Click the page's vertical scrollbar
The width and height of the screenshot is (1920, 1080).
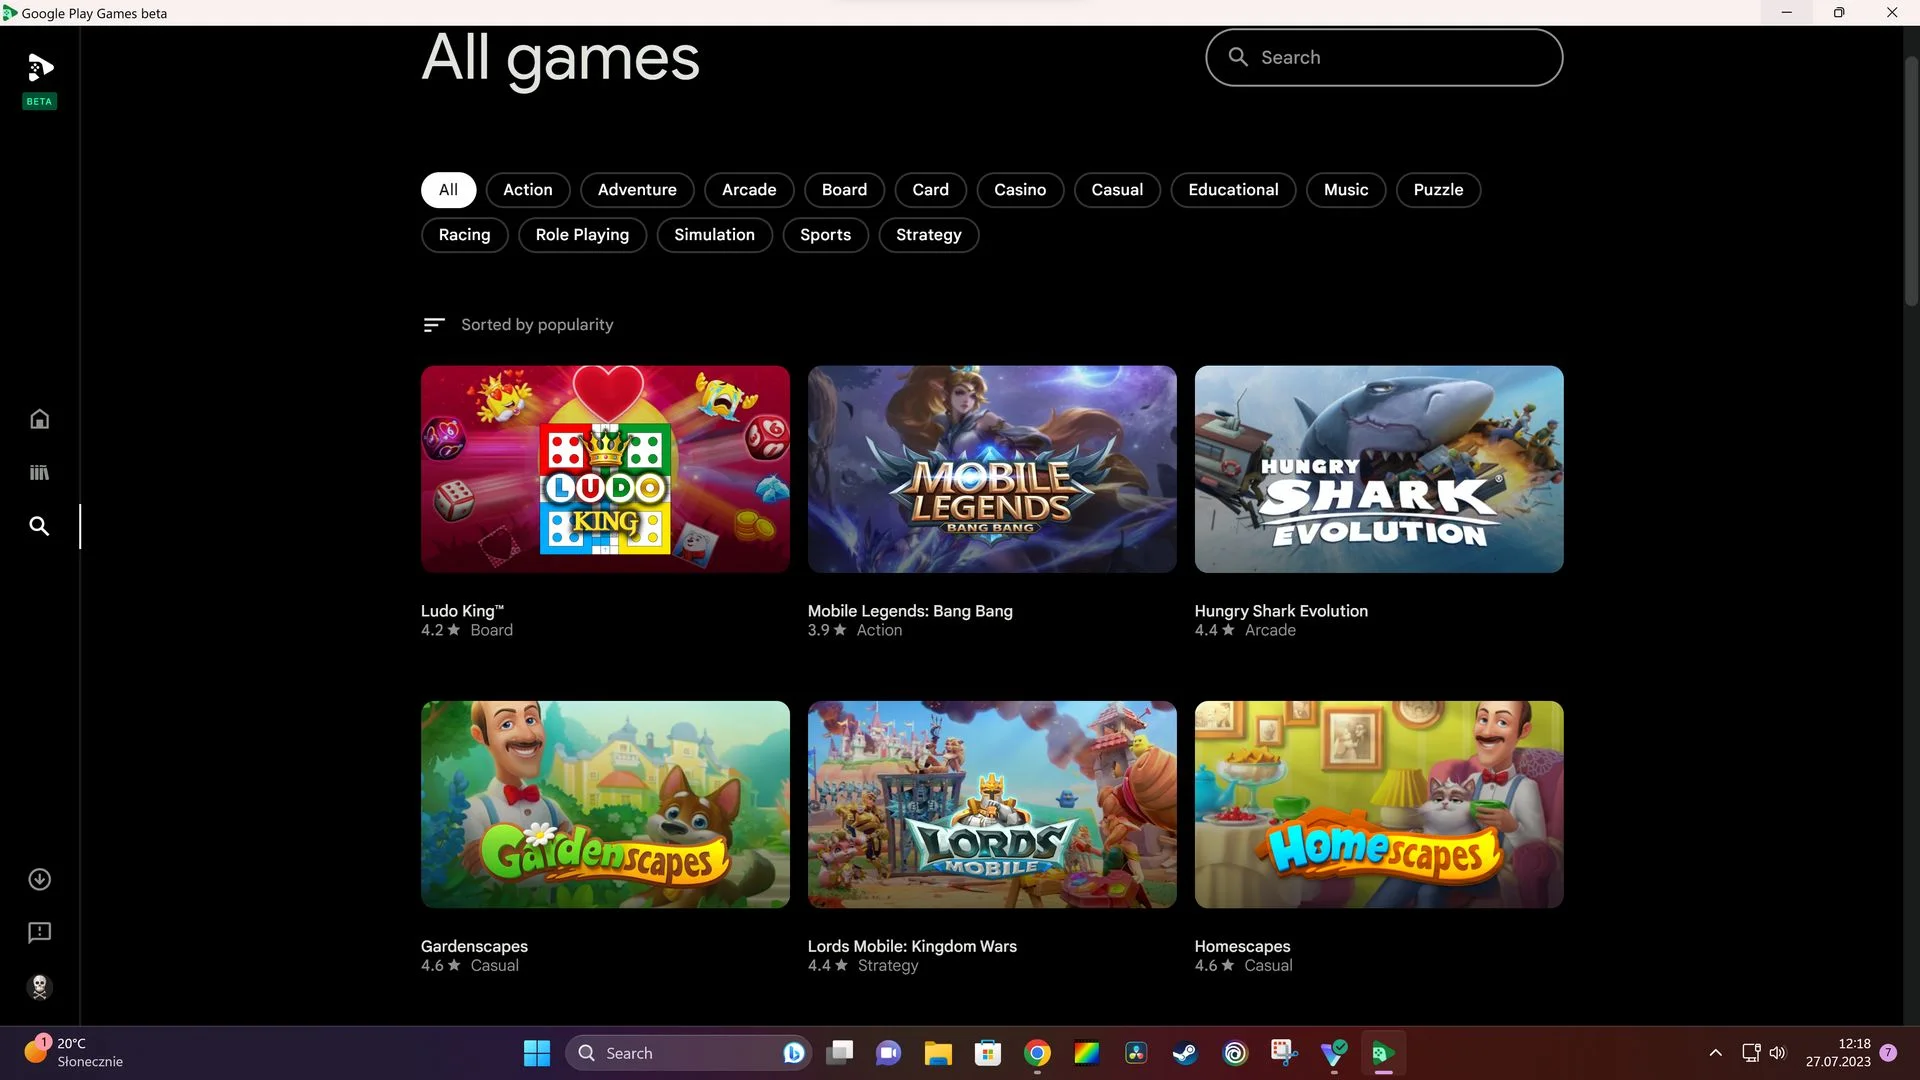[x=1911, y=180]
